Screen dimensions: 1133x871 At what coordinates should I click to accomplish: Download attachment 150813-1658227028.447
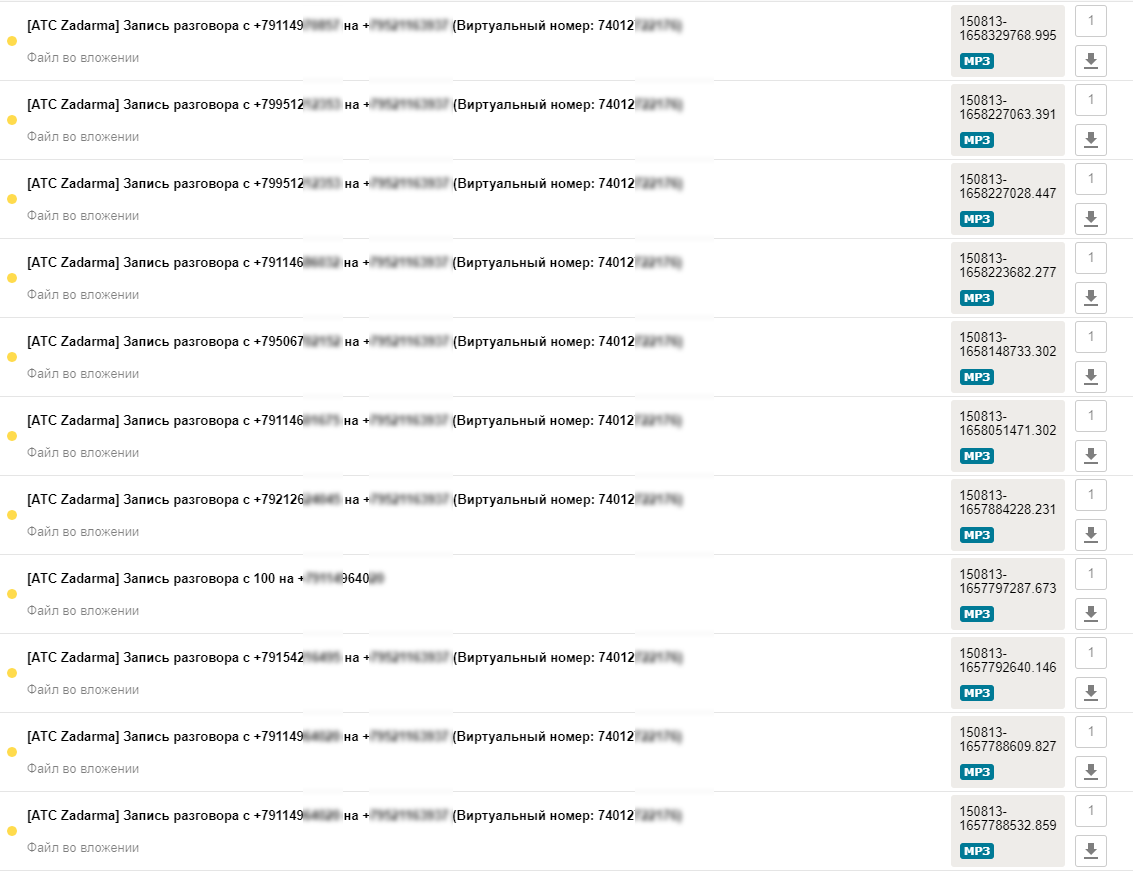[x=1090, y=218]
